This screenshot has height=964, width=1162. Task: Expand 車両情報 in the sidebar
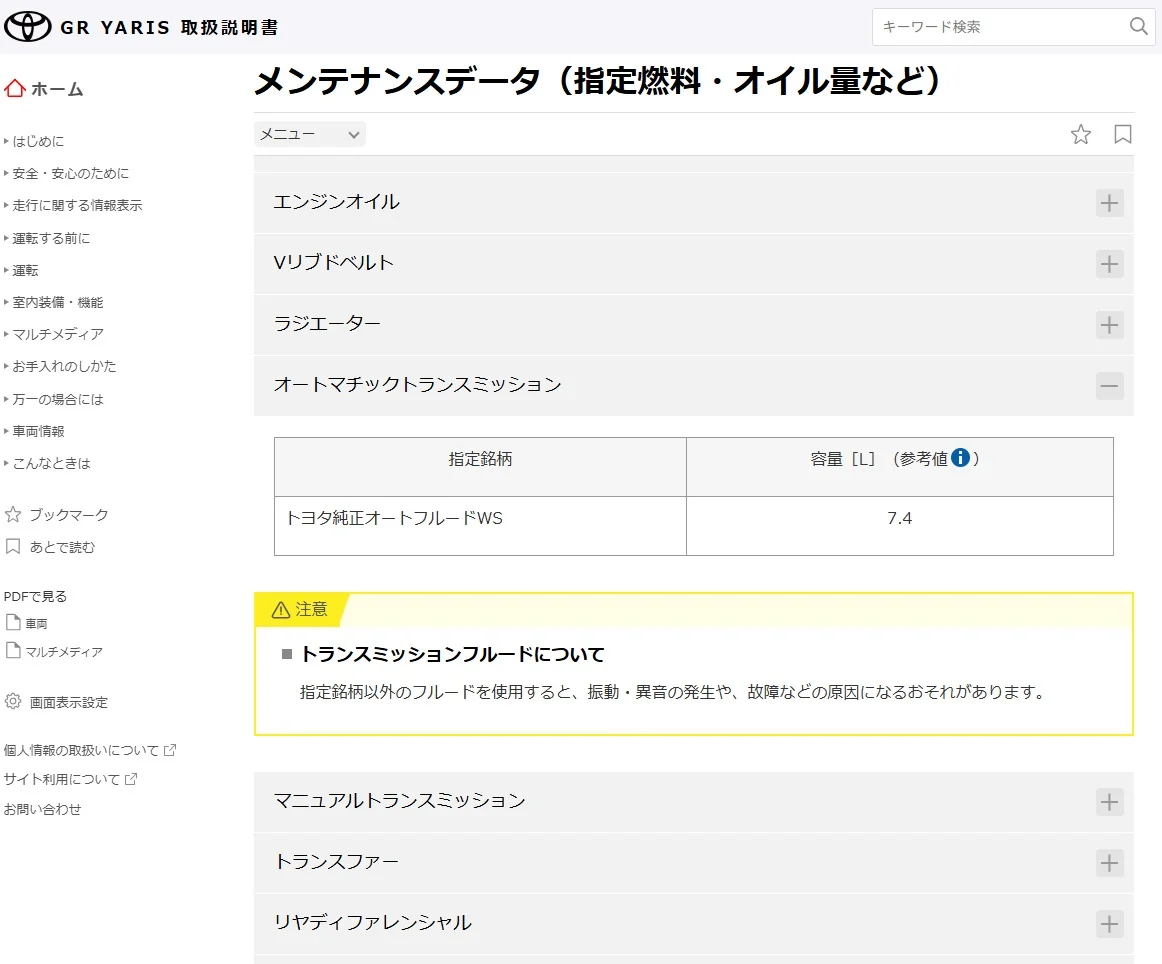click(x=34, y=431)
